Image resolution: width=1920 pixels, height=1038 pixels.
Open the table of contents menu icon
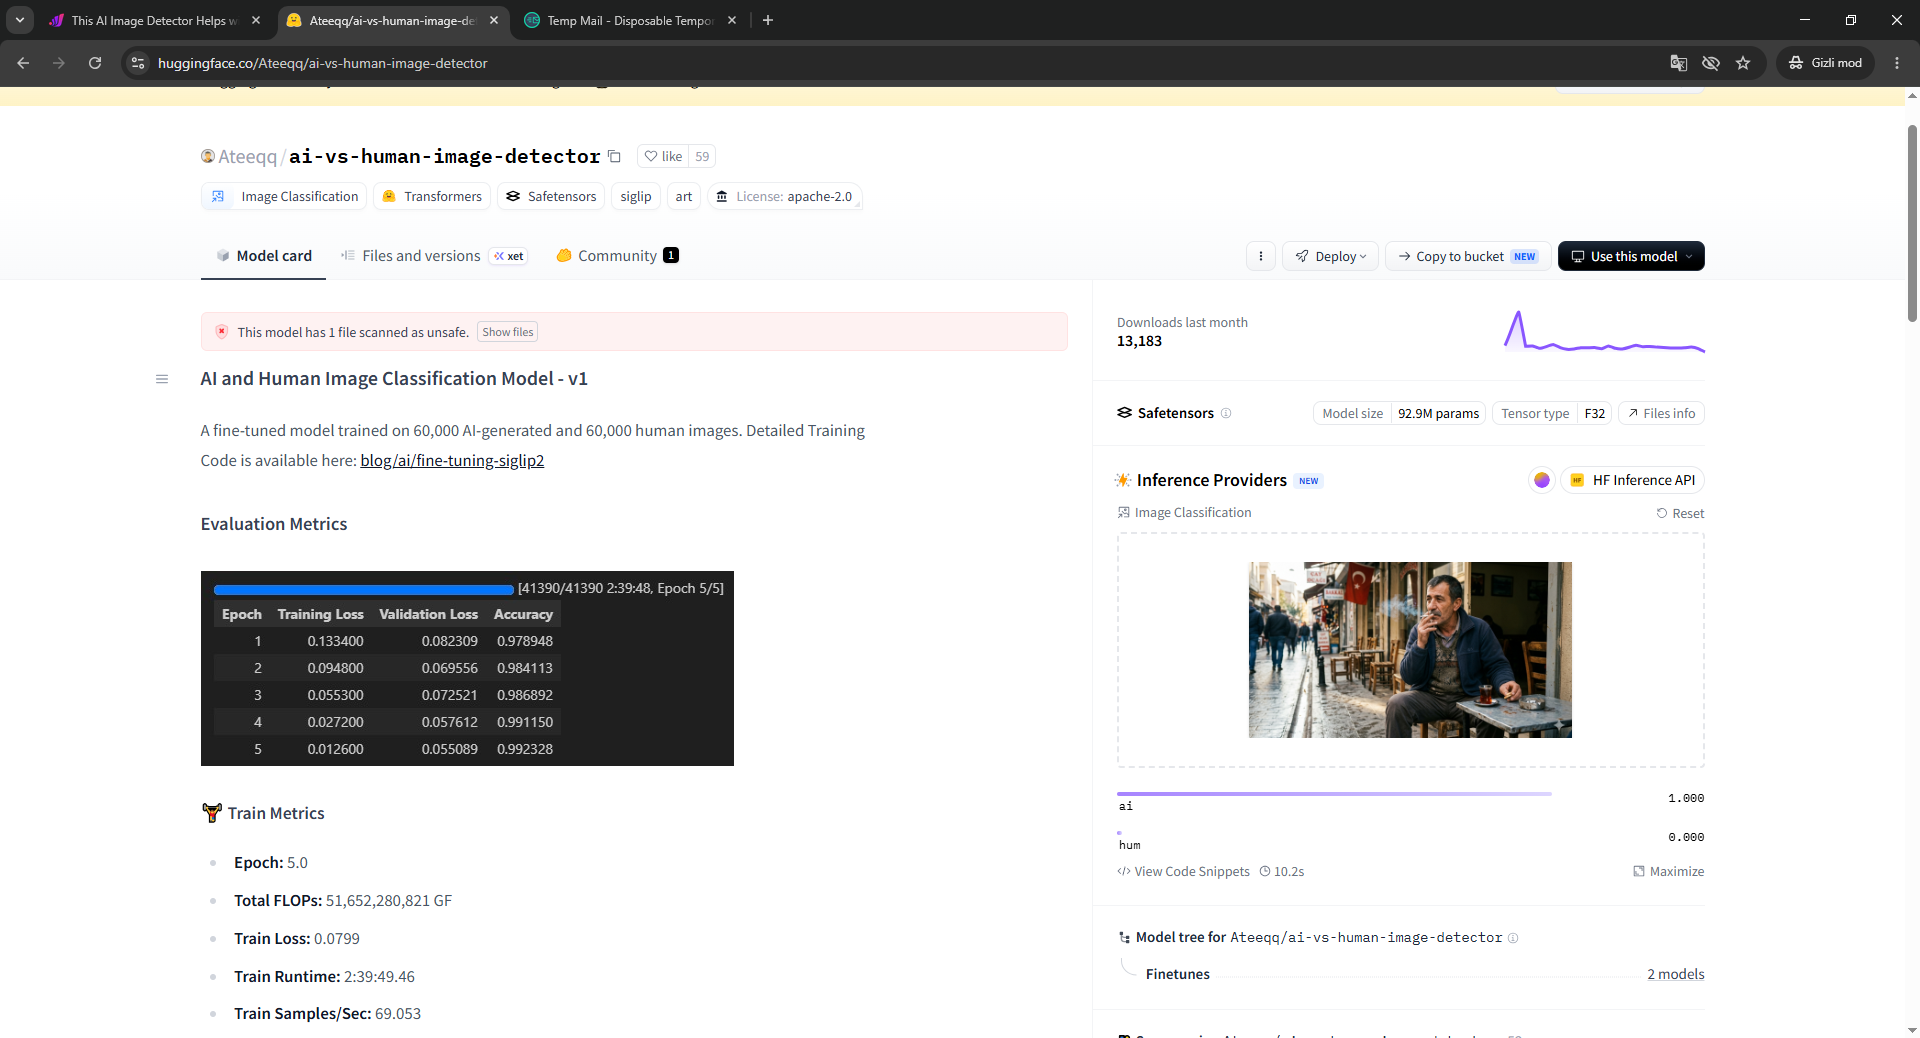point(162,379)
